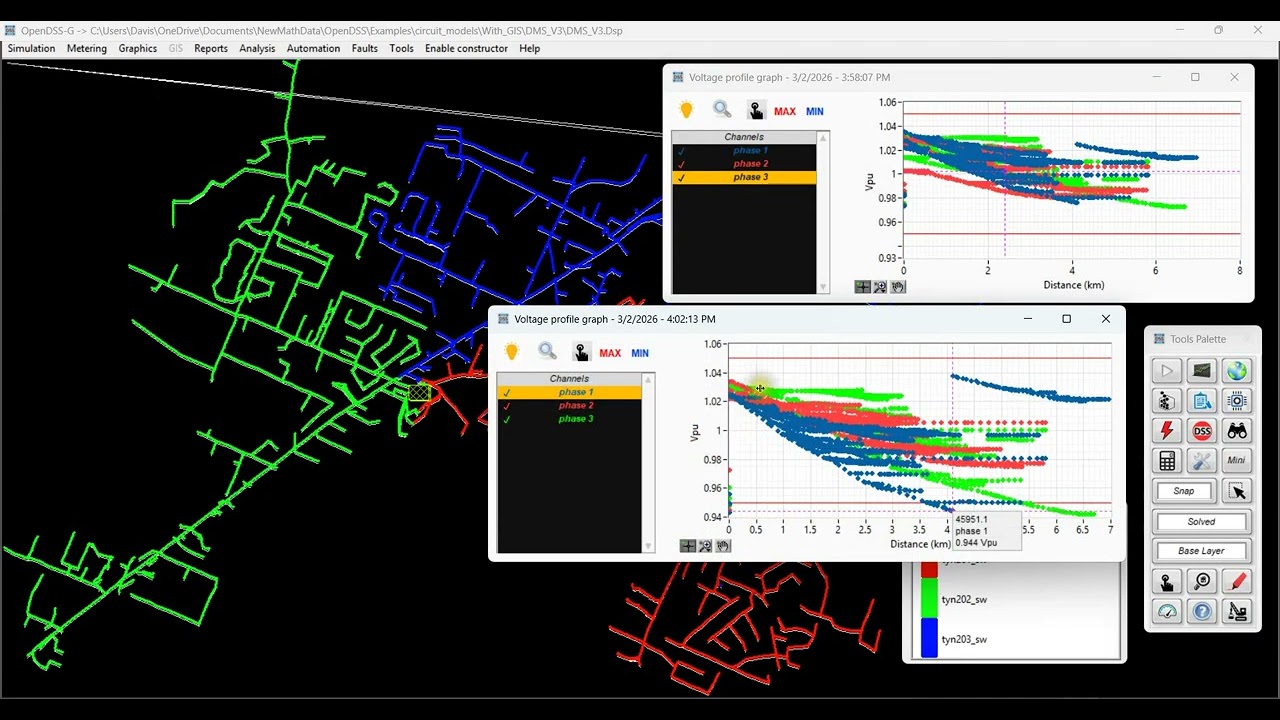Click the wrench and screwdriver settings icon

(x=1202, y=461)
